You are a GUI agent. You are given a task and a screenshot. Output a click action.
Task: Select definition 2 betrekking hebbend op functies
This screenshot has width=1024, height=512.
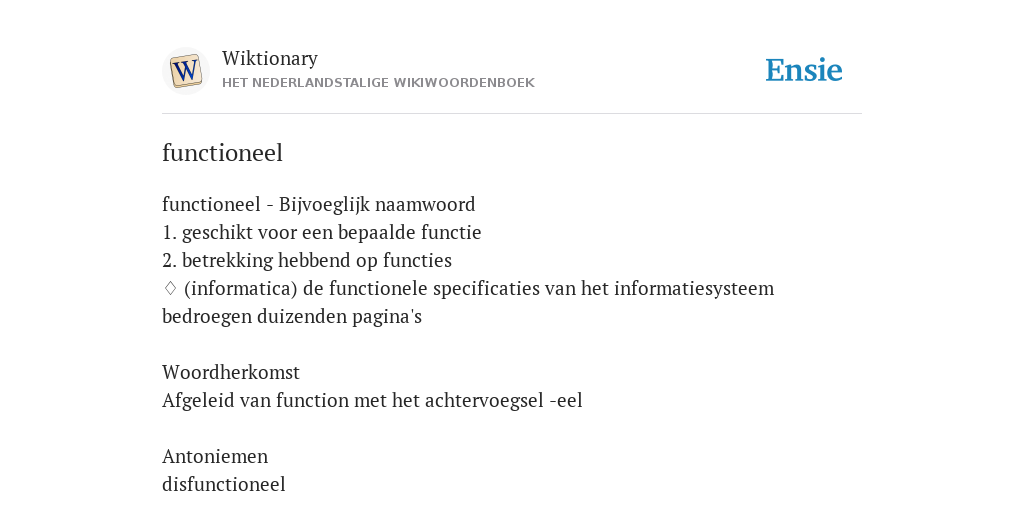(x=307, y=261)
